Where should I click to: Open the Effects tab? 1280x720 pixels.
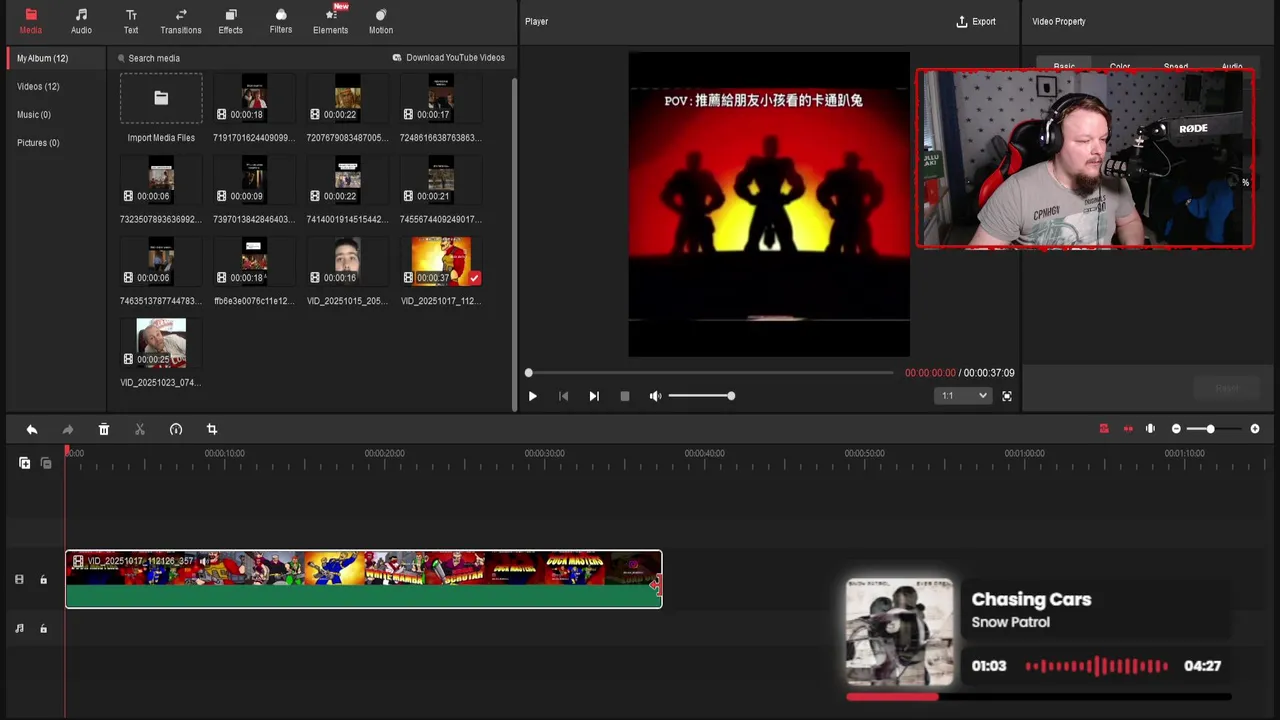pos(231,21)
